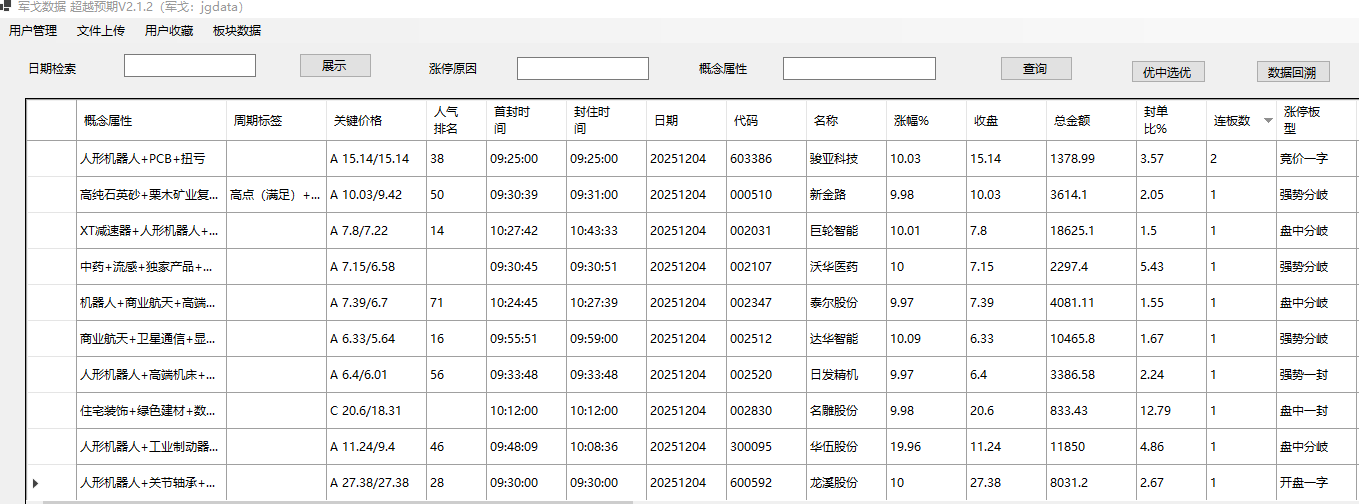This screenshot has height=504, width=1359.
Task: Sort by 日期 column header
Action: [687, 120]
